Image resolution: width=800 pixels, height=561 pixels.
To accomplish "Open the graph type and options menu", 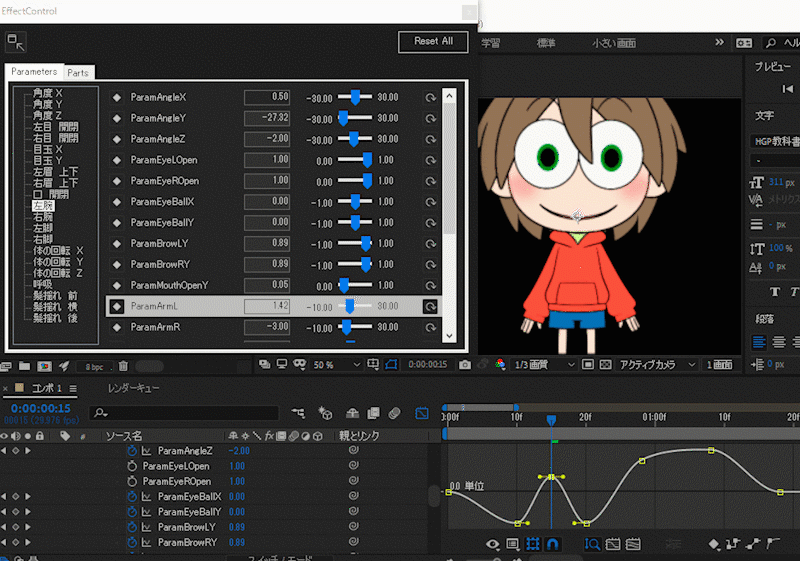I will click(x=513, y=544).
